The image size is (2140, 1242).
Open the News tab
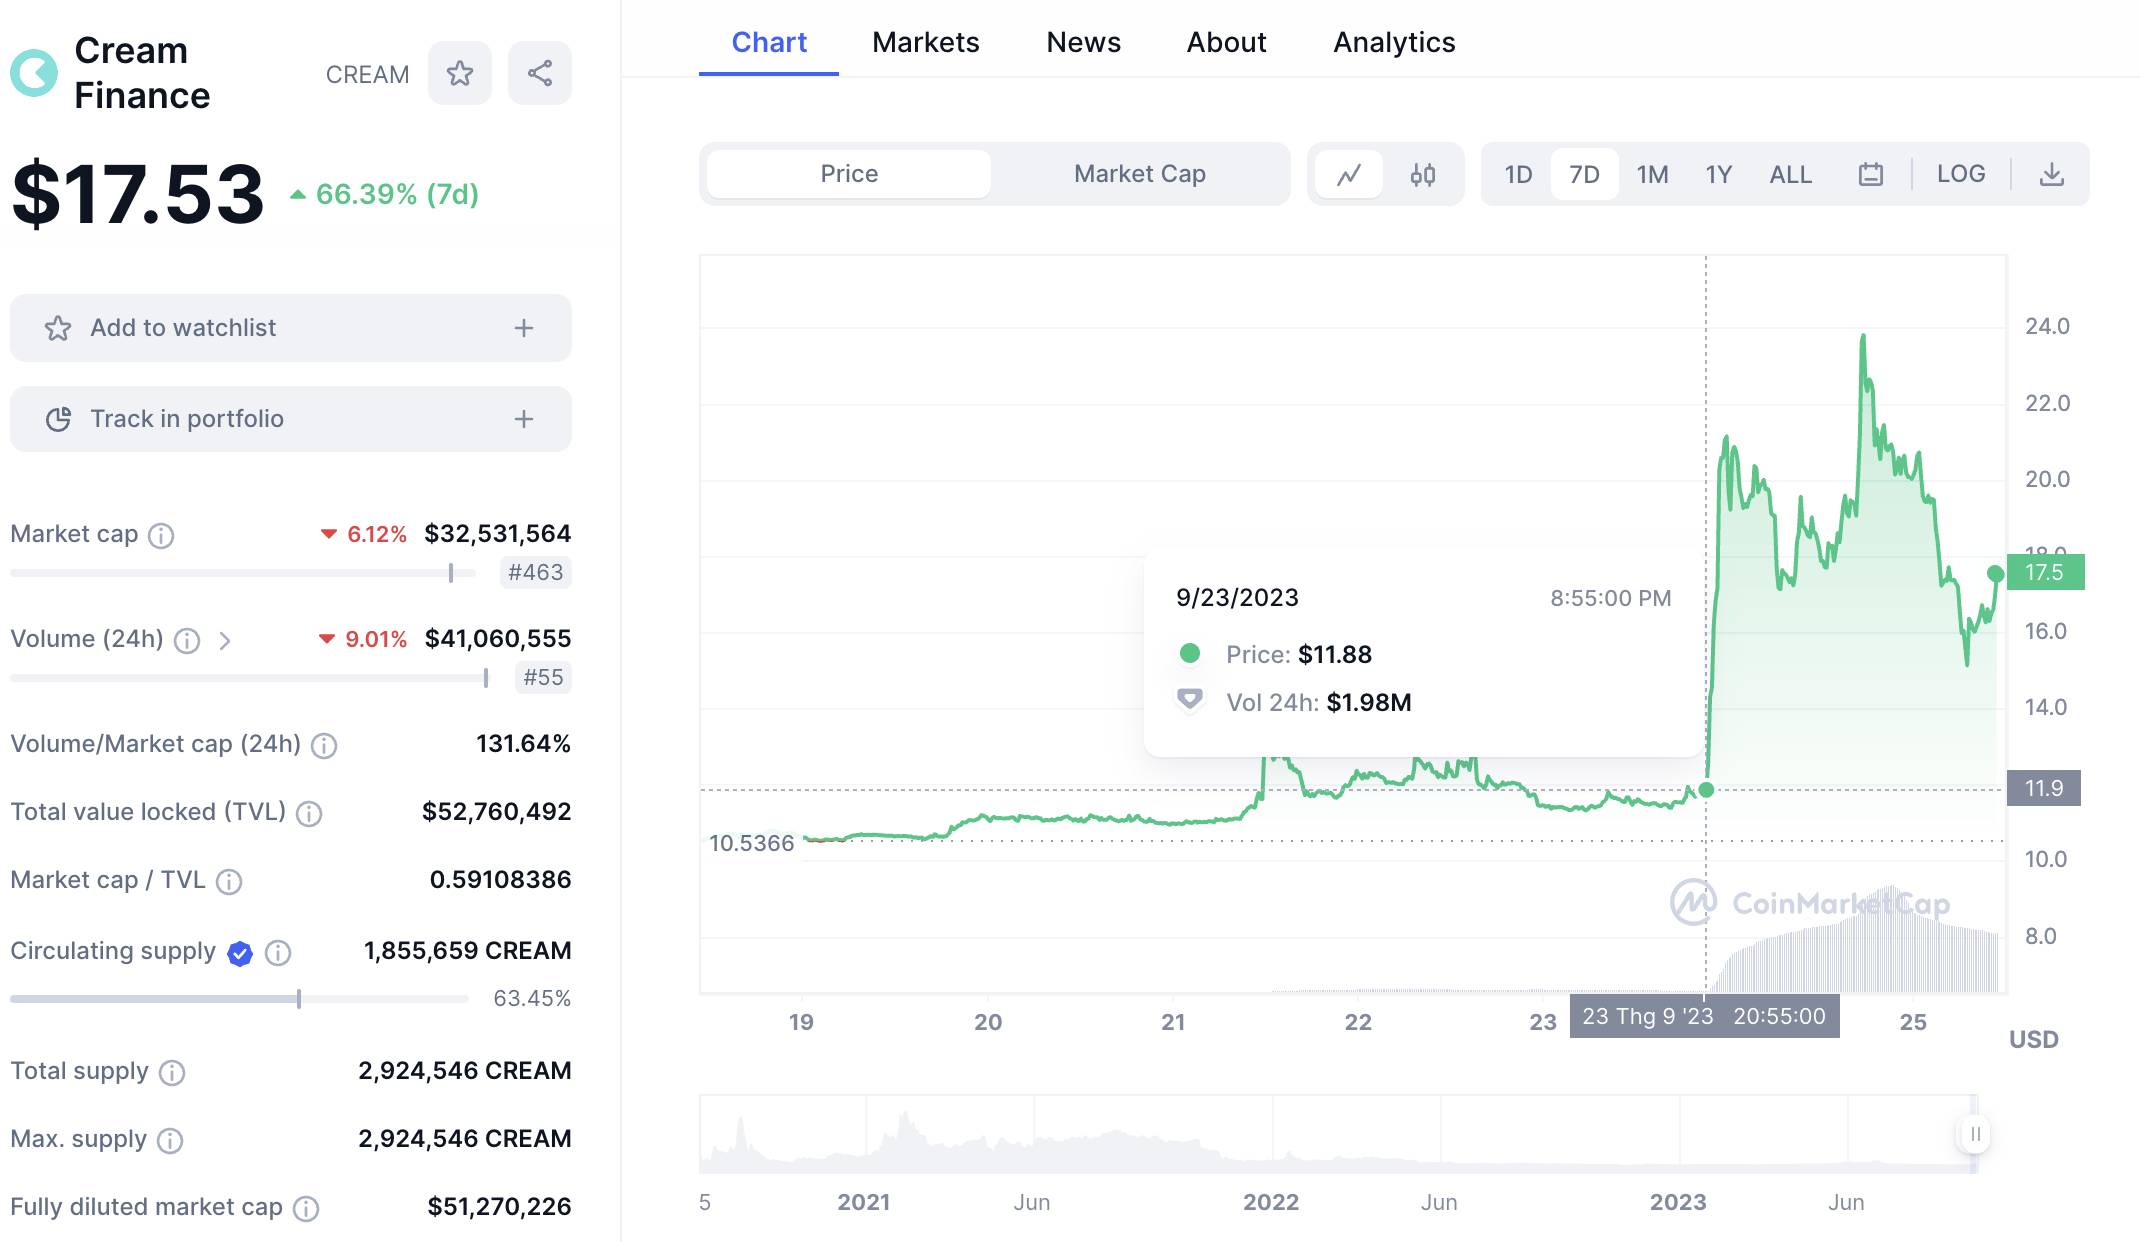click(x=1083, y=42)
